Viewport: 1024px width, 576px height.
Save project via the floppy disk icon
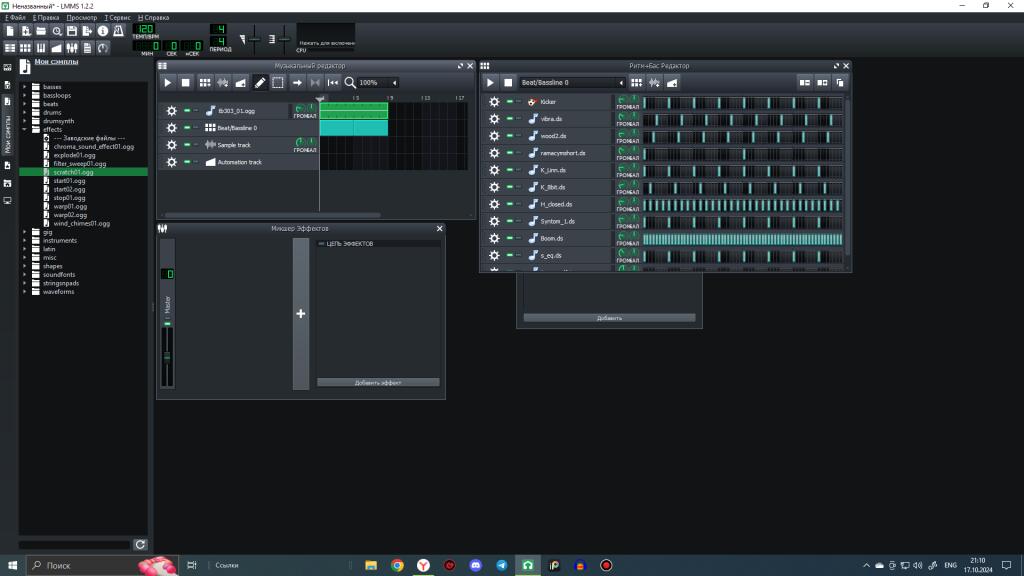tap(72, 31)
